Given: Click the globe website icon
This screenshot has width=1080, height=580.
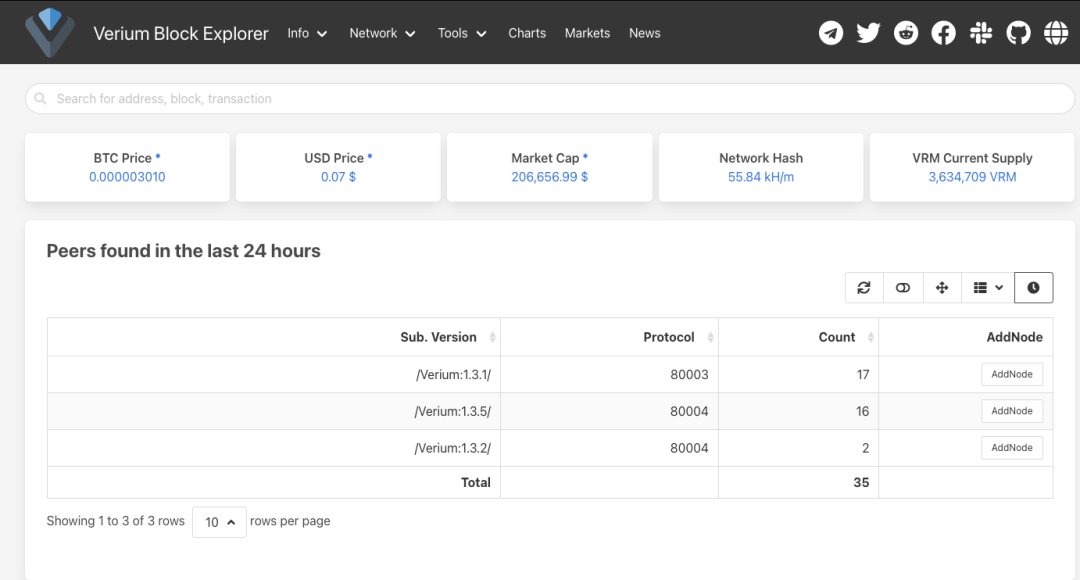Looking at the screenshot, I should [x=1056, y=32].
